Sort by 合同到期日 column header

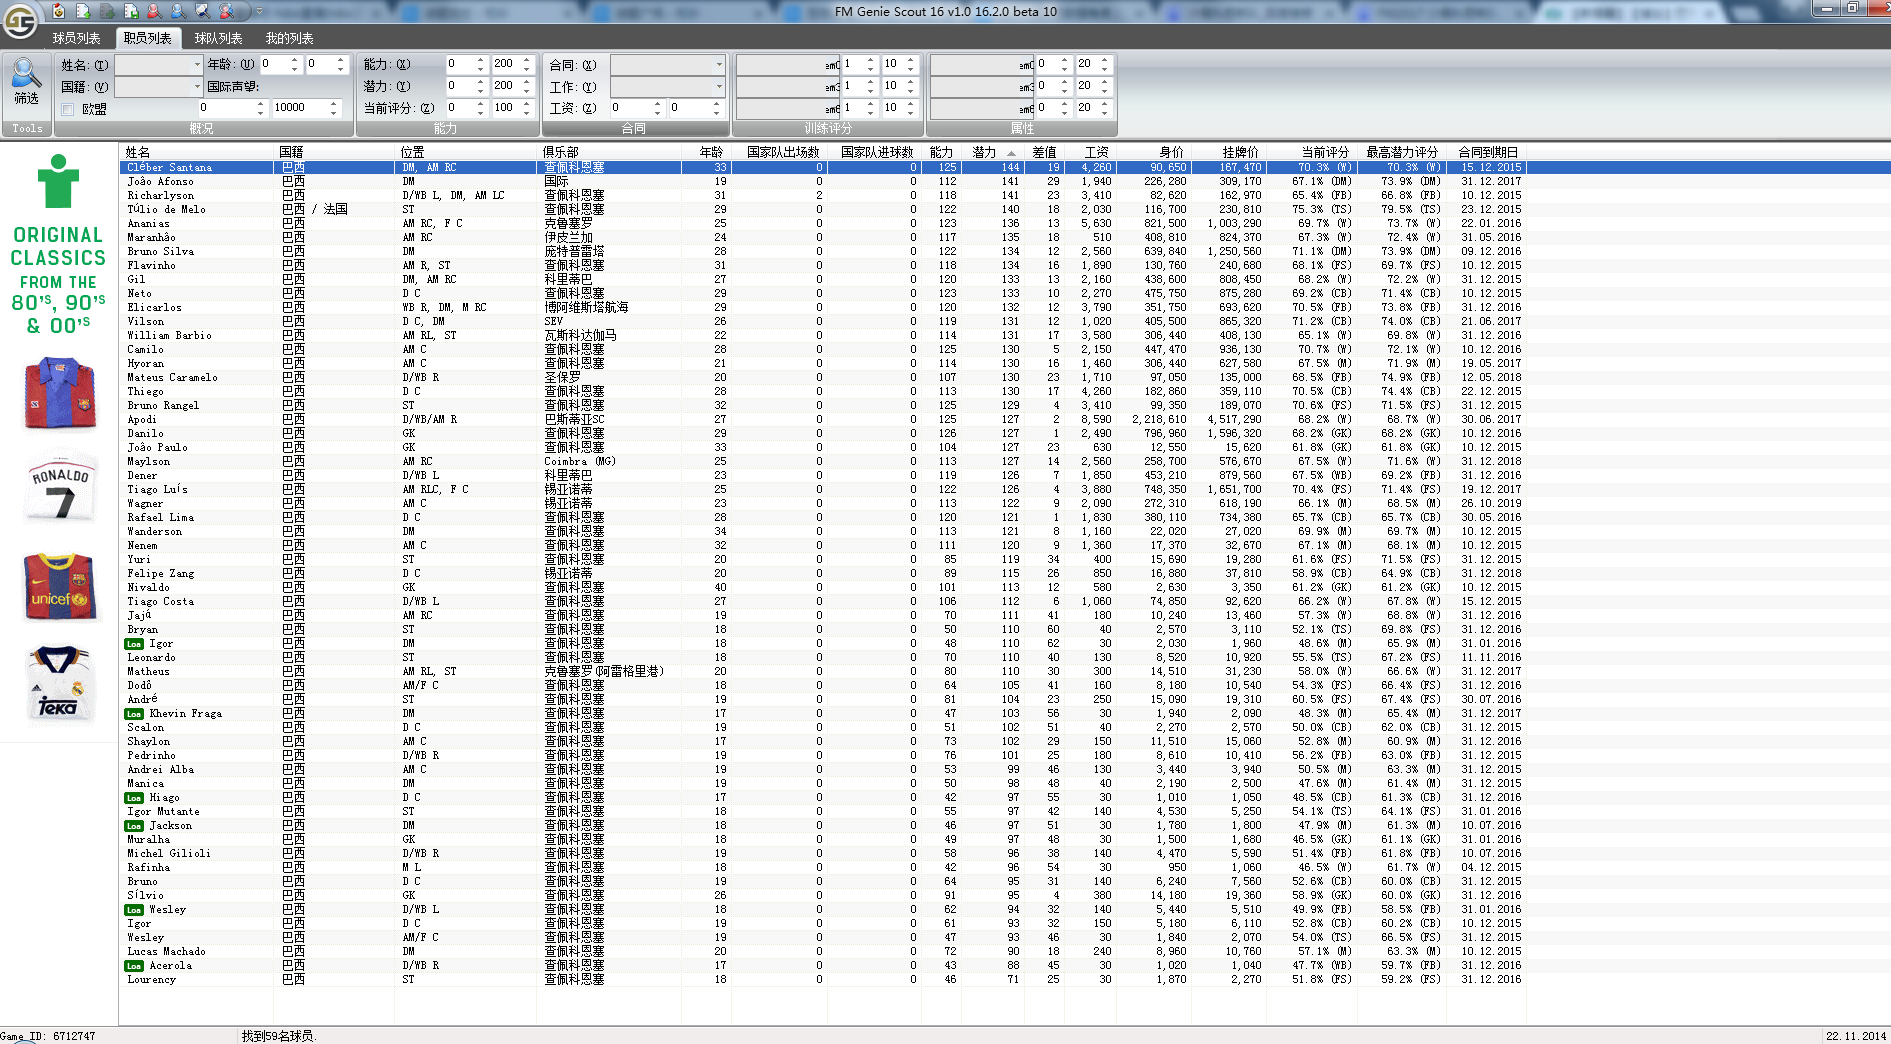[x=1488, y=152]
